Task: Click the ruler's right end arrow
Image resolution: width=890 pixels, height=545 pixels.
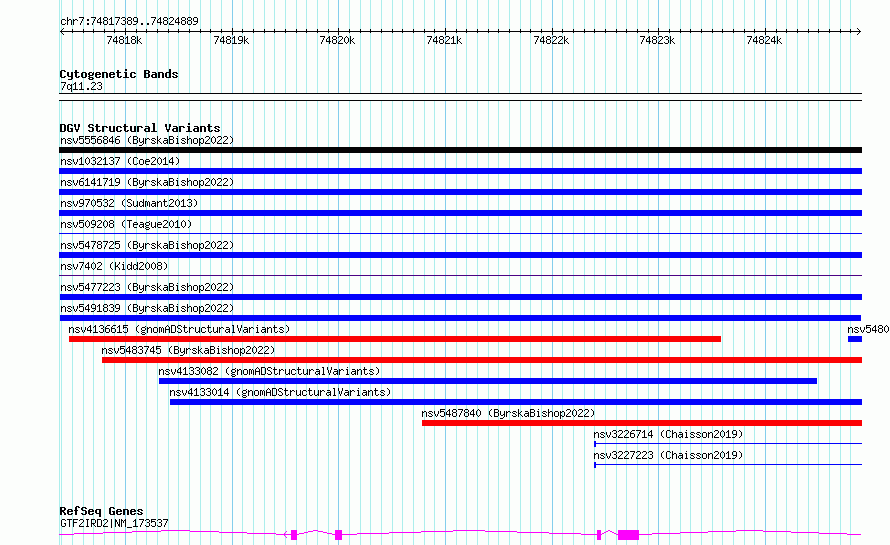Action: (x=859, y=32)
